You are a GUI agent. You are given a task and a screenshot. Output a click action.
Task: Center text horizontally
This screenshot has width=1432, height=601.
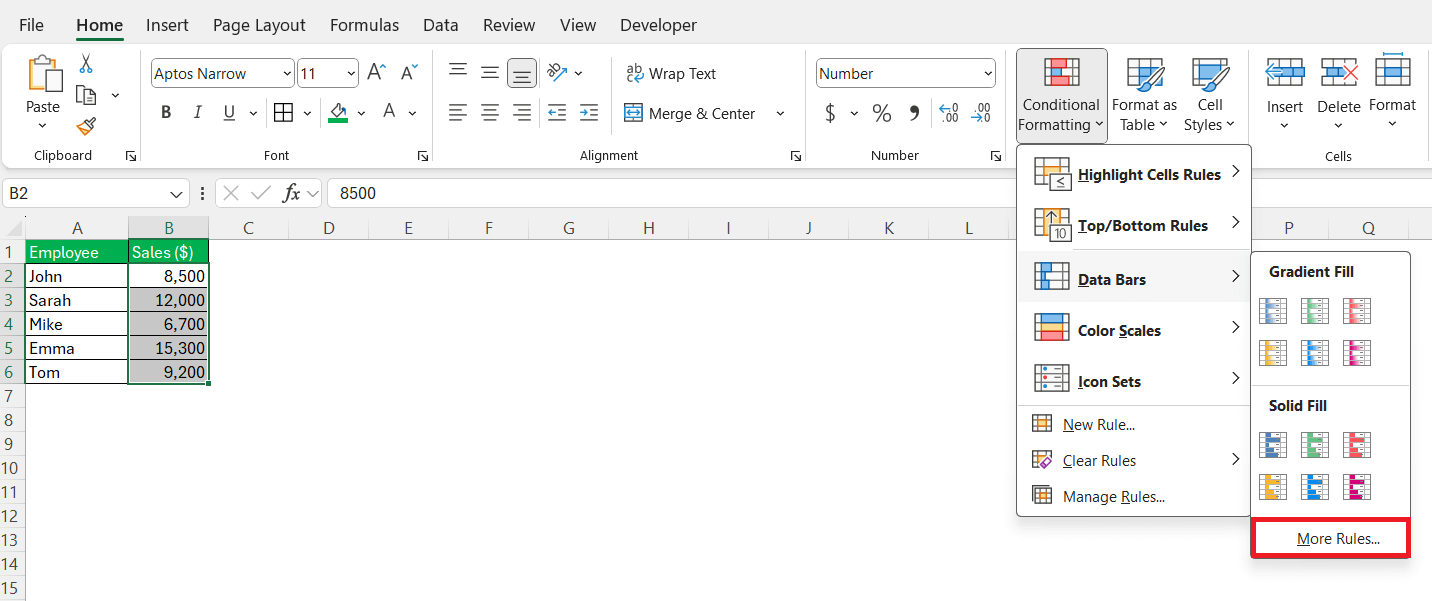[x=490, y=113]
